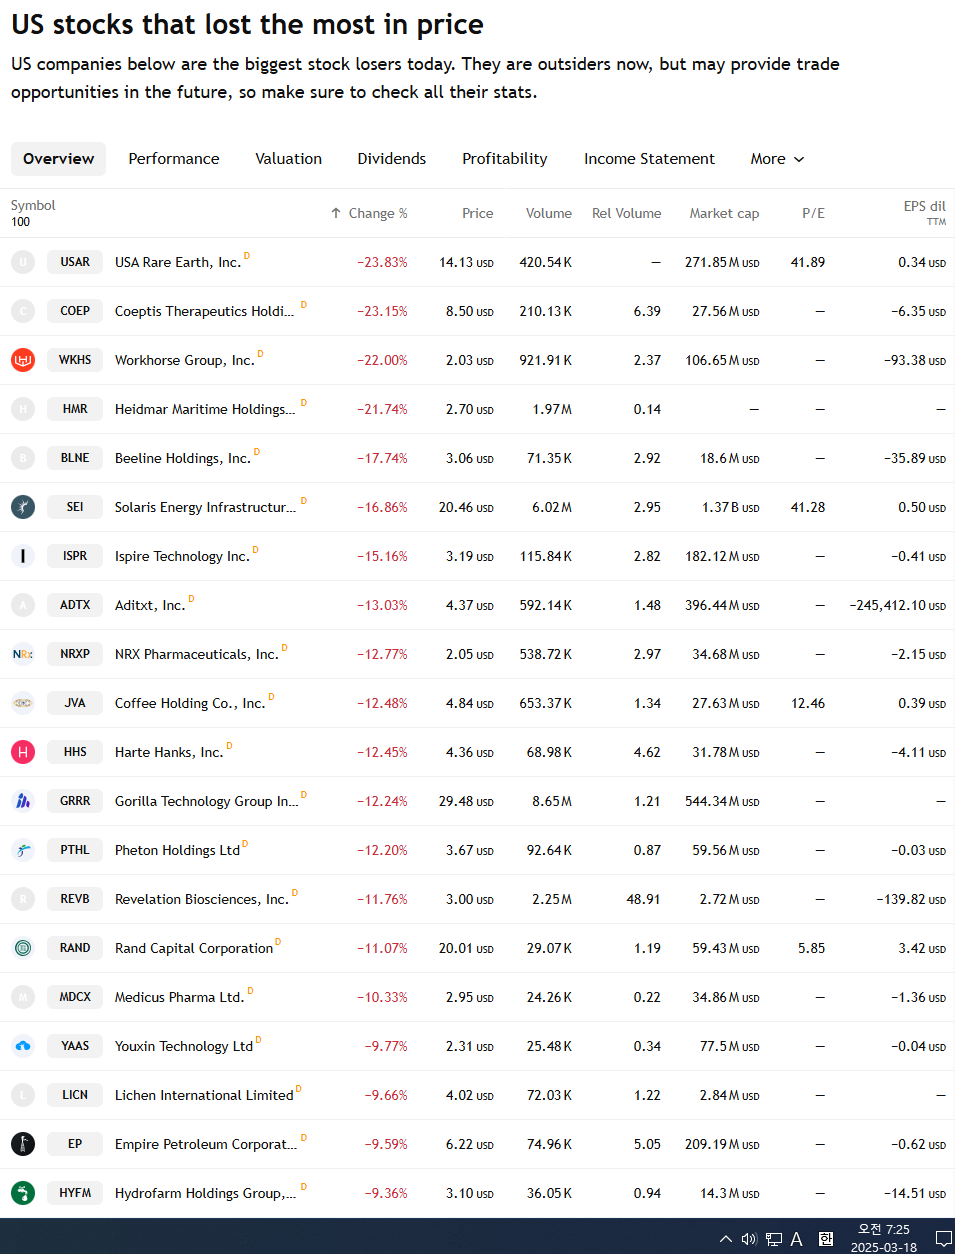Open the SEI ticker symbol
The height and width of the screenshot is (1254, 955).
tap(75, 507)
